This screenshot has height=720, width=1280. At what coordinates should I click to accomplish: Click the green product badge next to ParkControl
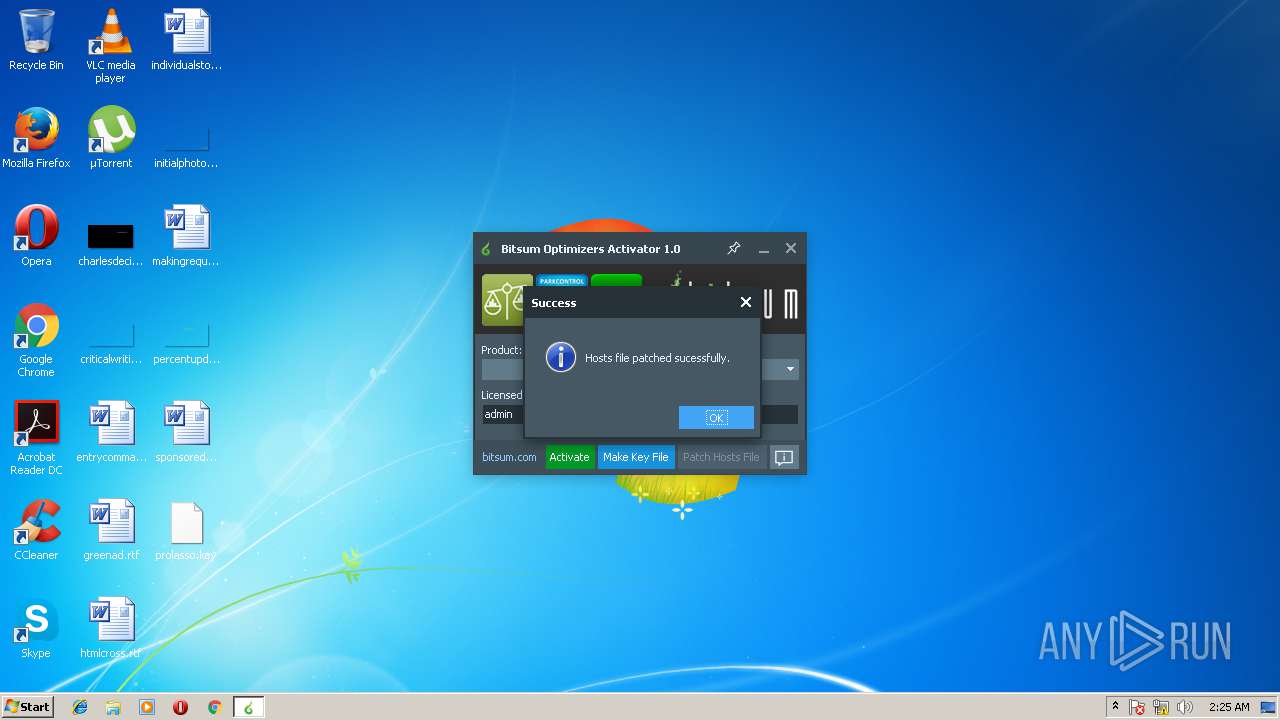click(616, 281)
